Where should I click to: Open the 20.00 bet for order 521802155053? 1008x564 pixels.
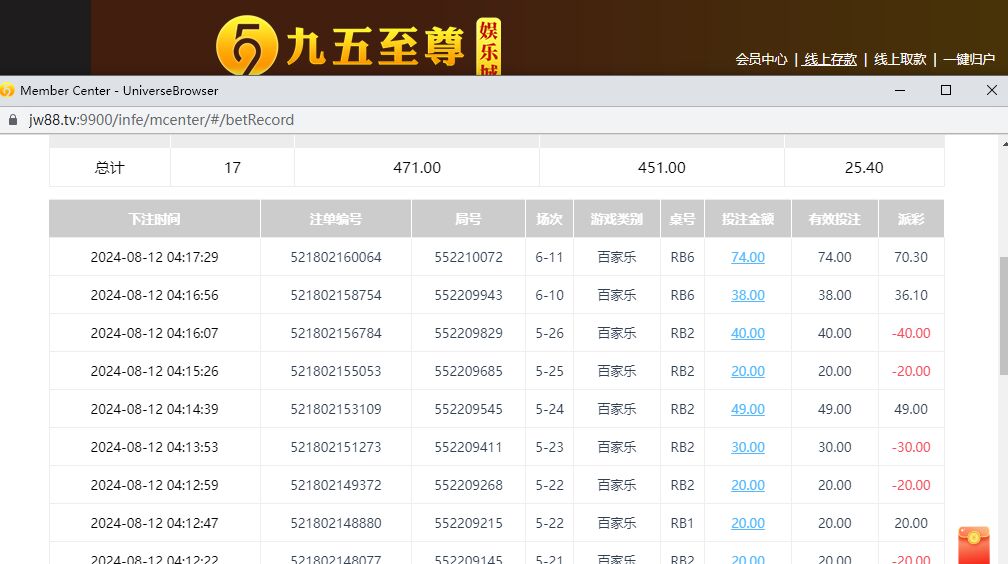click(748, 371)
